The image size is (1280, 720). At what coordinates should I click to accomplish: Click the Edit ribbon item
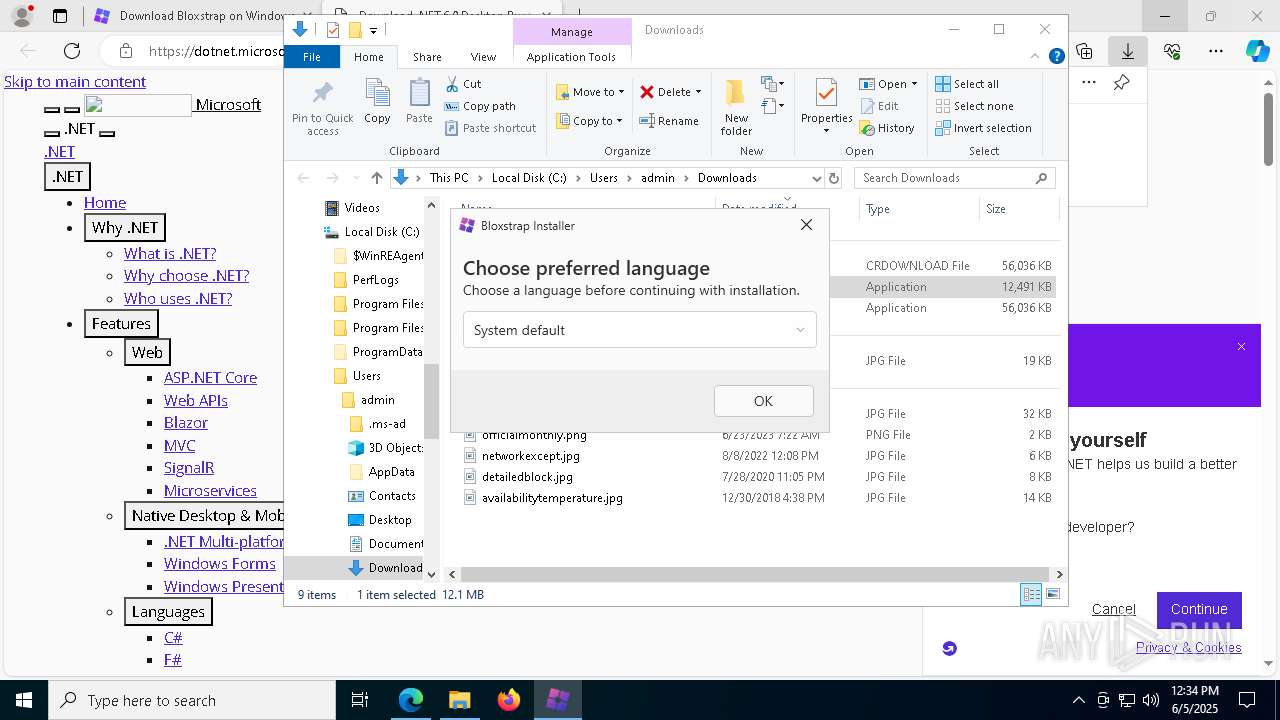coord(878,106)
